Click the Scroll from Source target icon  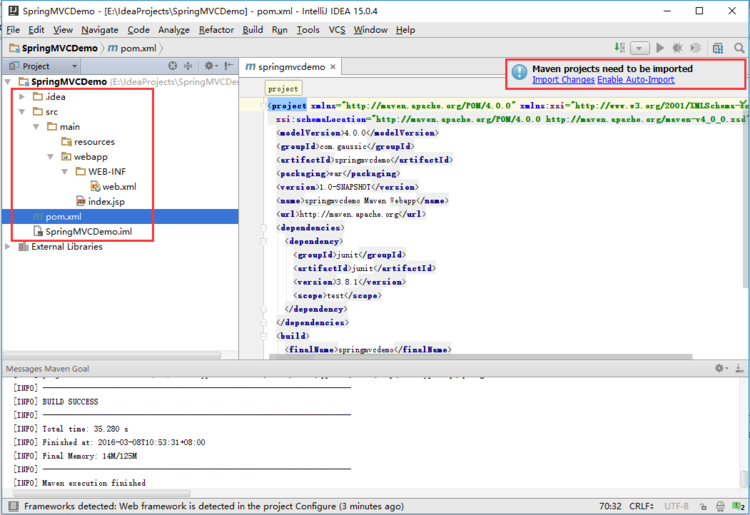click(x=173, y=66)
